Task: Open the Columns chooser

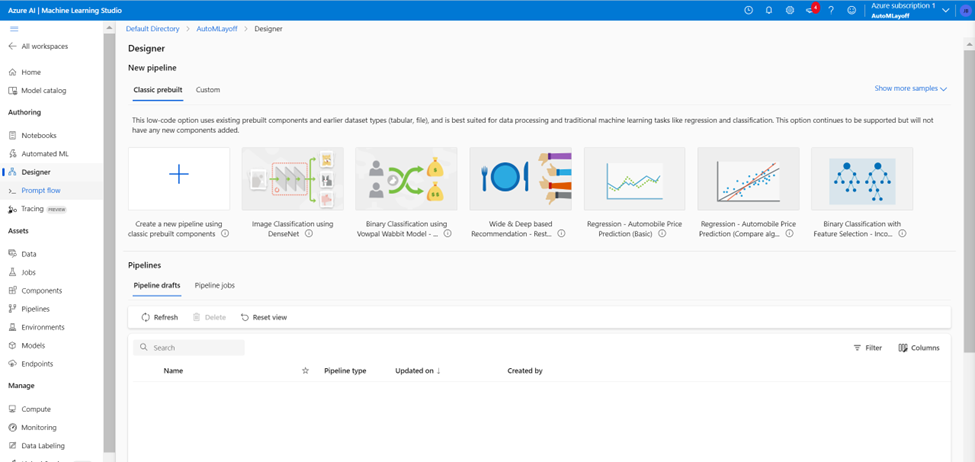Action: pos(919,348)
